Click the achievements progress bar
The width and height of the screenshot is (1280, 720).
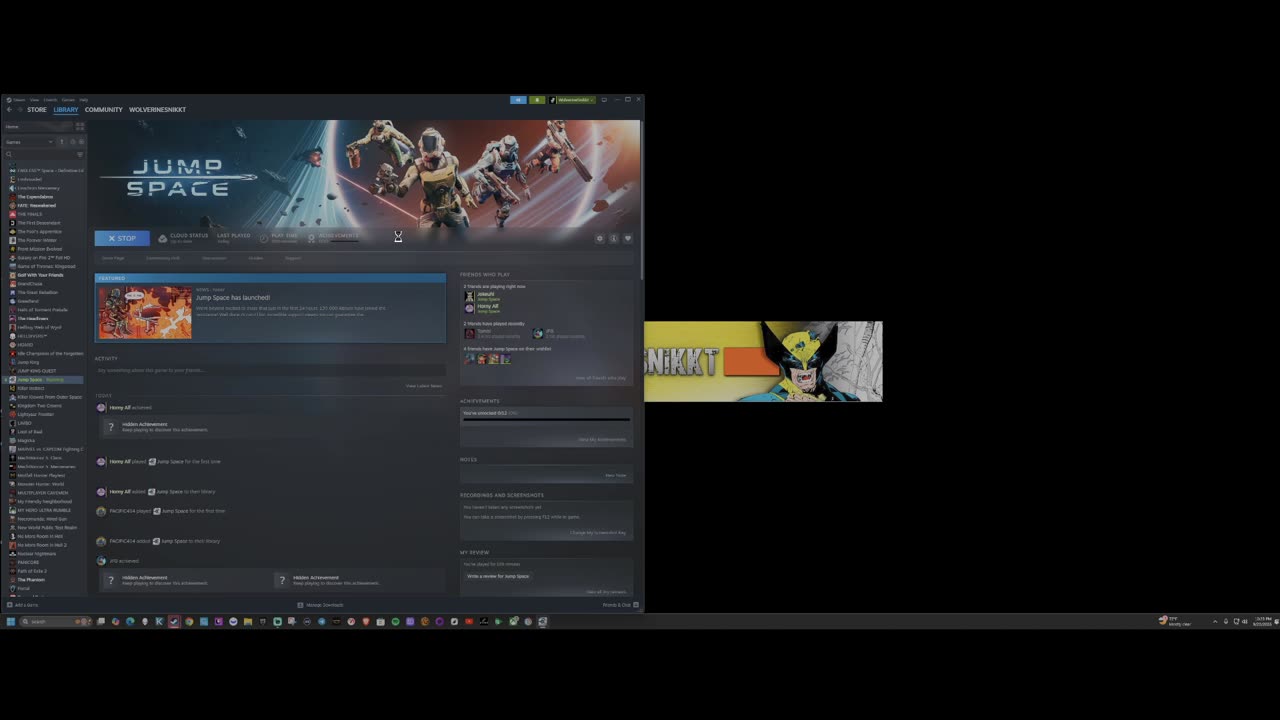coord(546,420)
